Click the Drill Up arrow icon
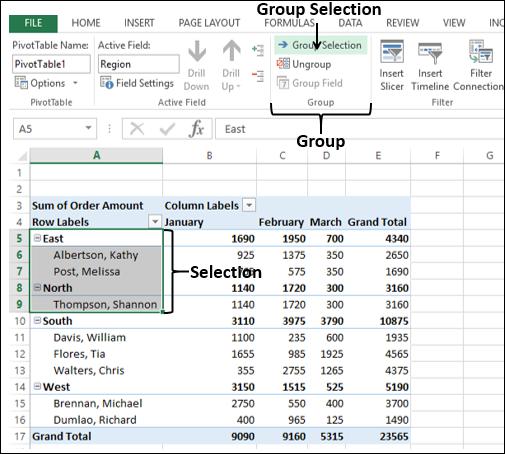This screenshot has width=505, height=454. [x=232, y=51]
